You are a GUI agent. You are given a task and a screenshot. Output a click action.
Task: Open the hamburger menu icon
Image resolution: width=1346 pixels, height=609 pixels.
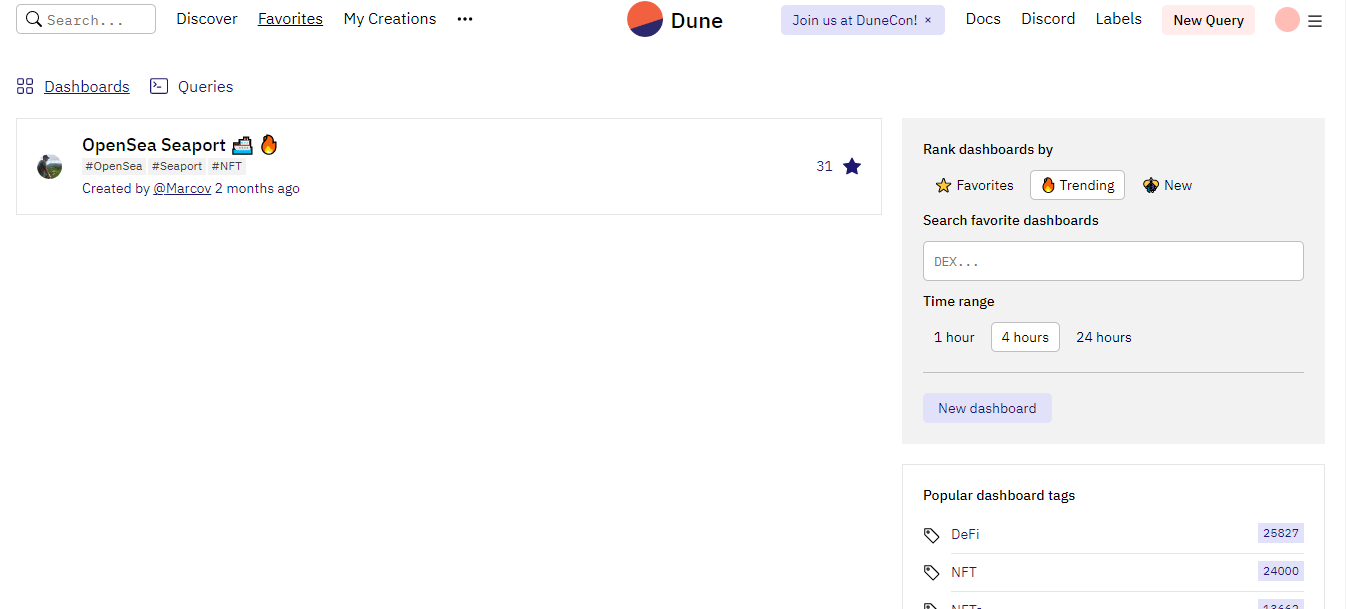pos(1315,20)
